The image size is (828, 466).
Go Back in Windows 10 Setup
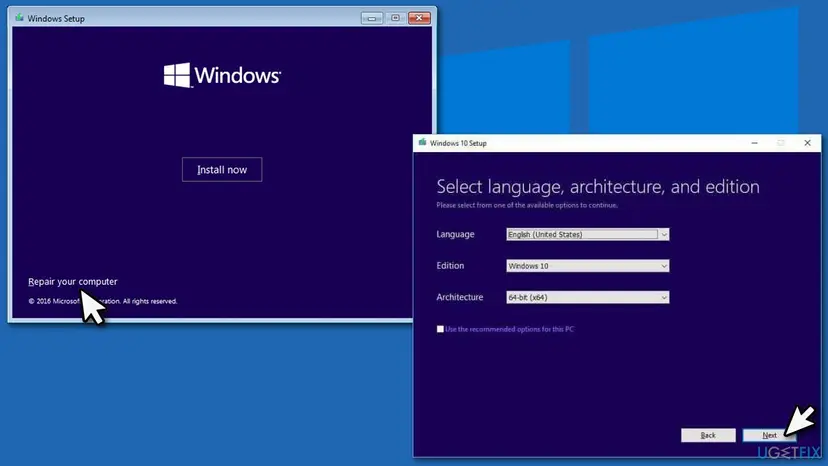(x=708, y=435)
